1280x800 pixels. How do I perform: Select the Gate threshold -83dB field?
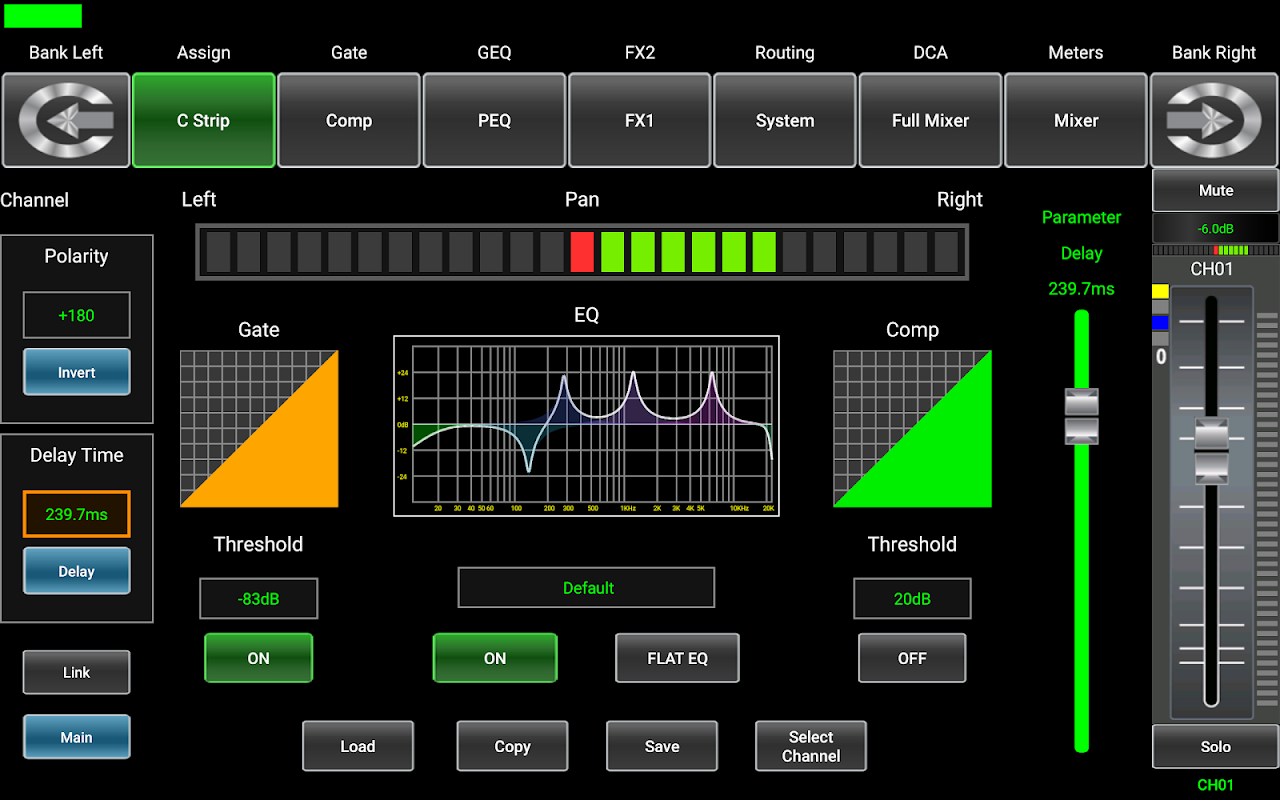(259, 598)
